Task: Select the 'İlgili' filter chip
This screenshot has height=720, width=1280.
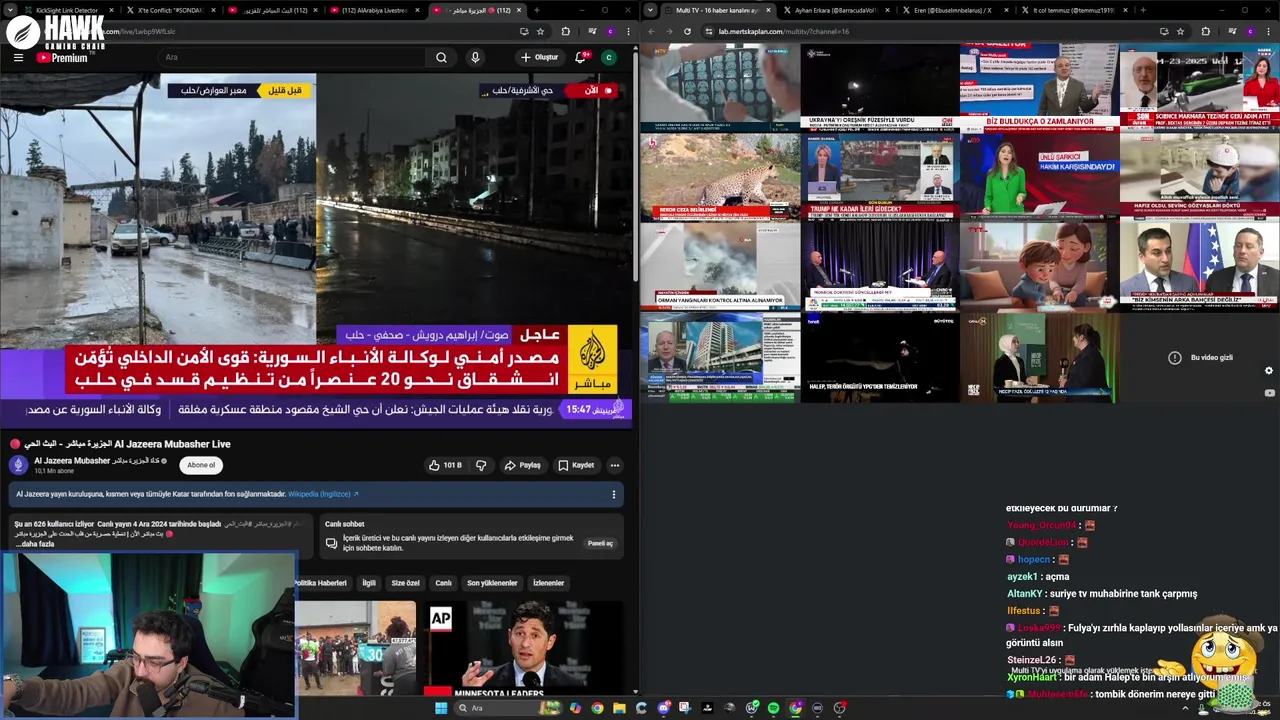Action: point(369,583)
